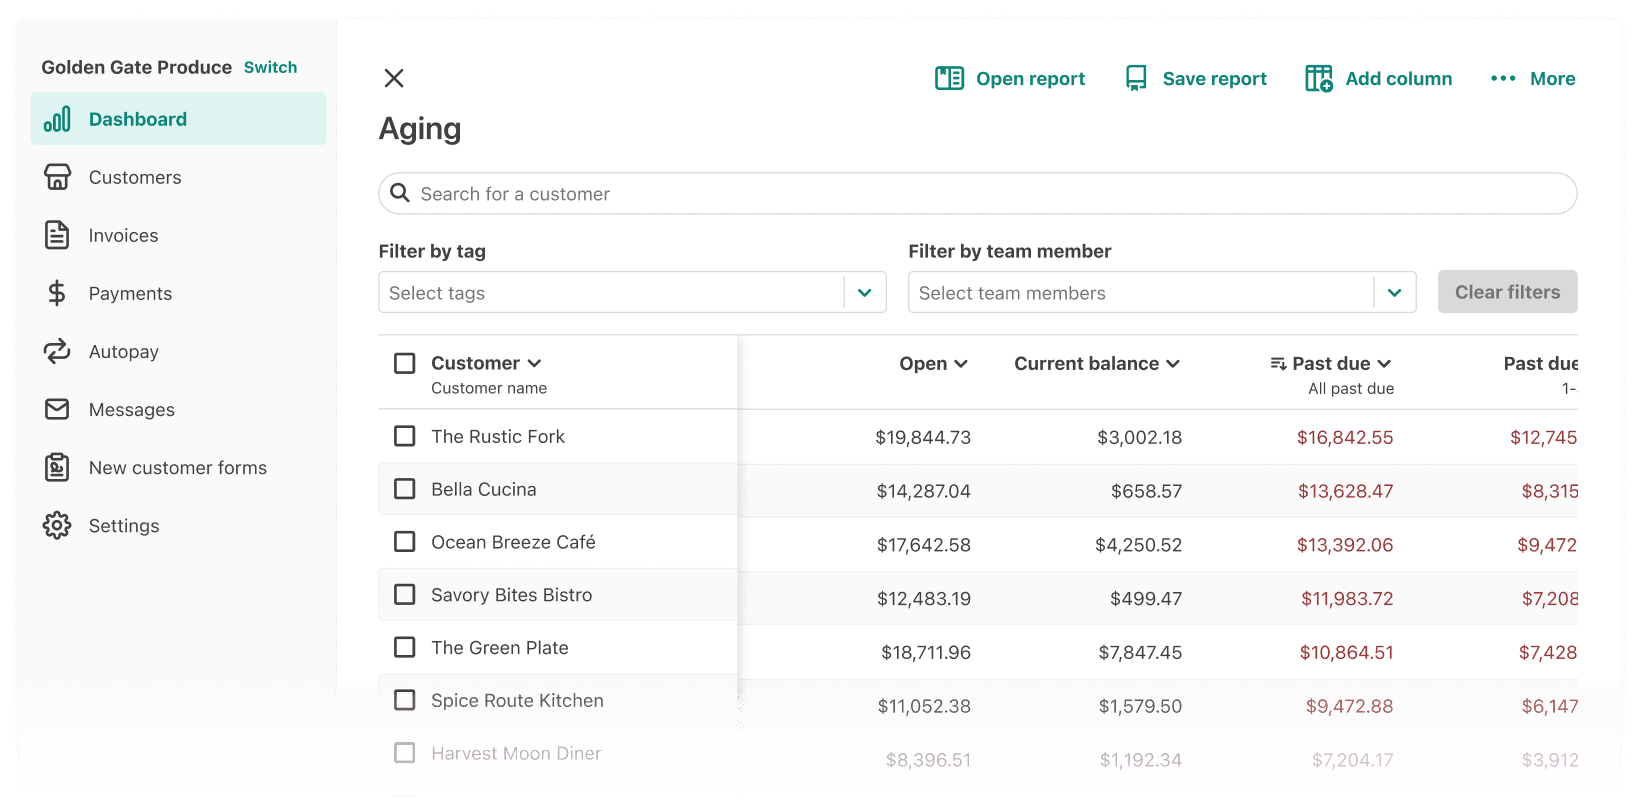Click the Messages envelope icon

57,409
